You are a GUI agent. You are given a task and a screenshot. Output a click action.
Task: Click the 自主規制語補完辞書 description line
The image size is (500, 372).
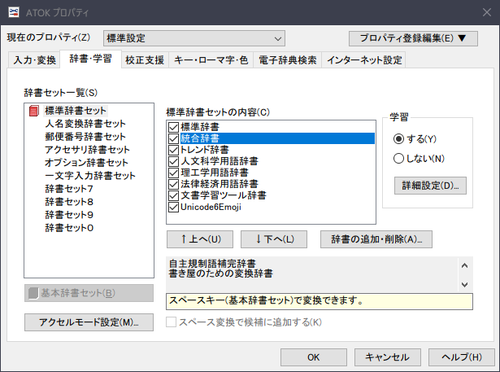[x=212, y=264]
